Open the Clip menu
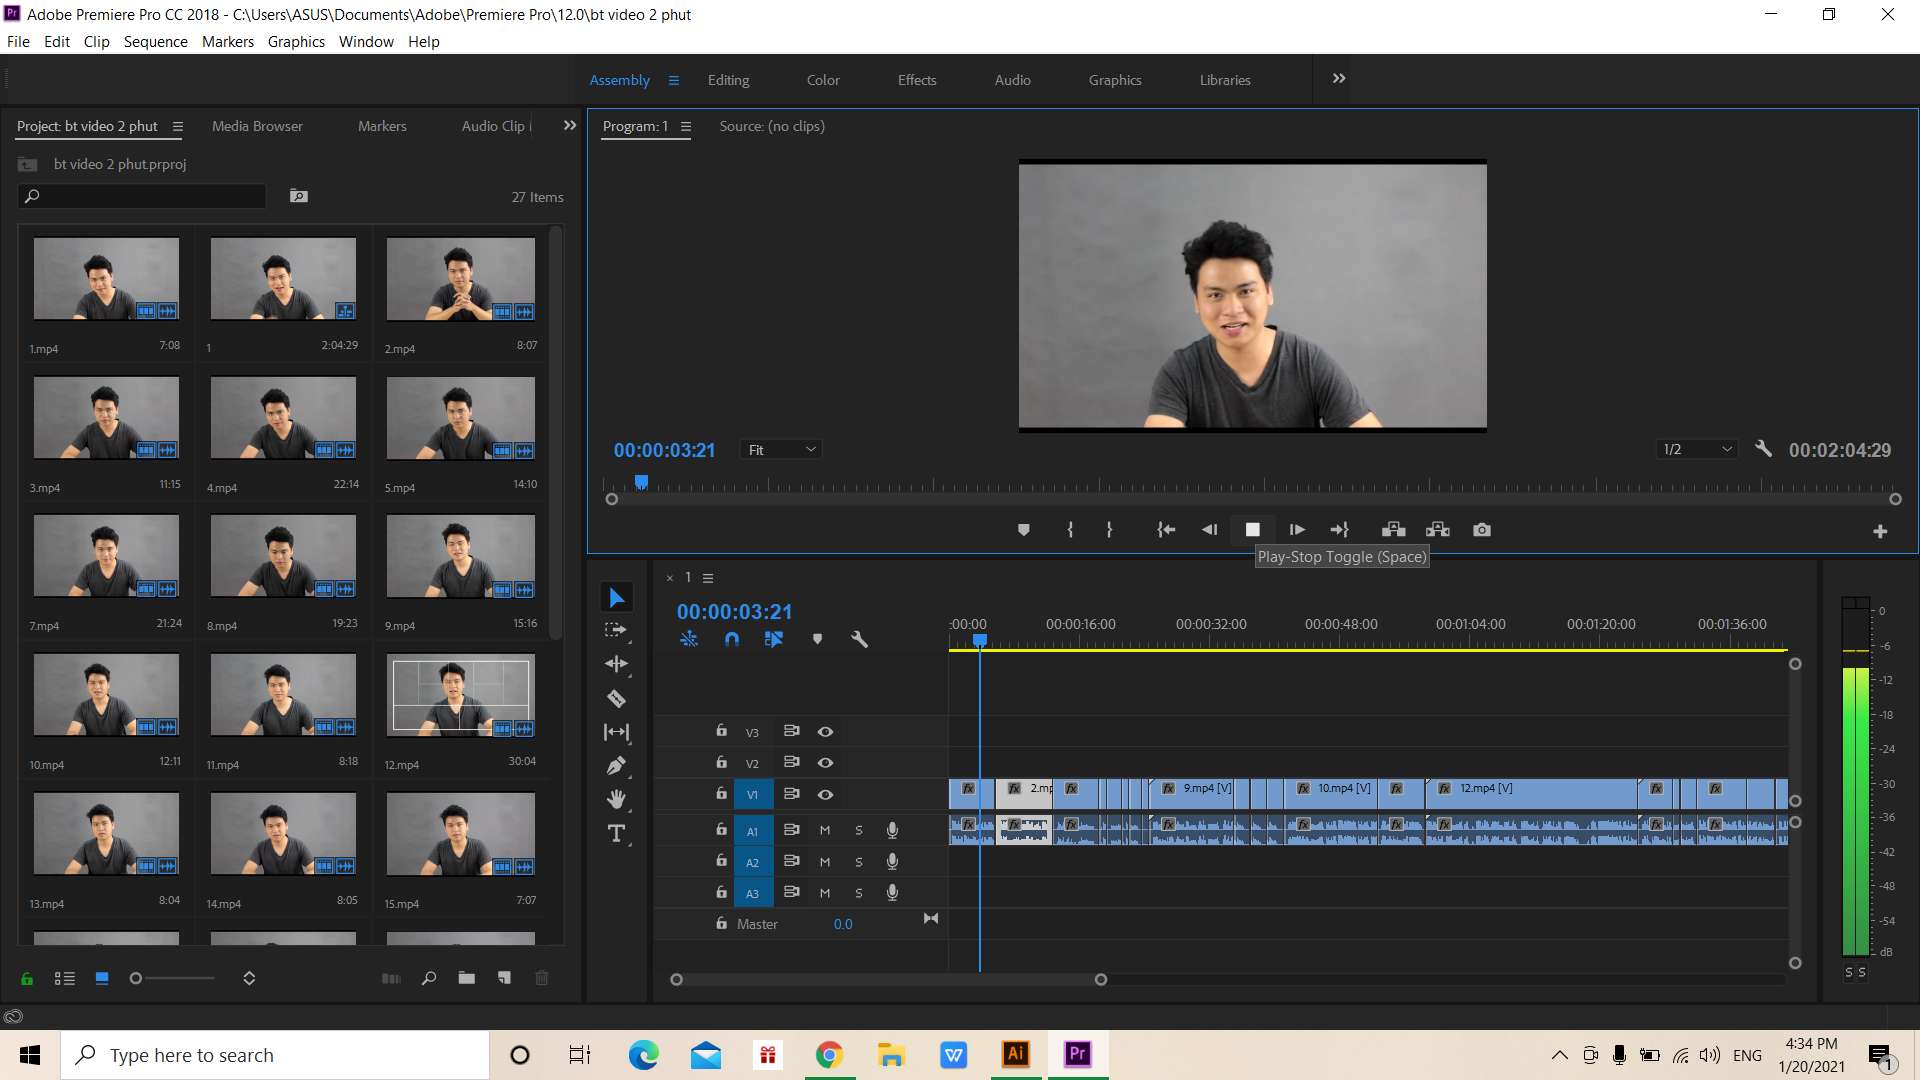 pos(96,42)
